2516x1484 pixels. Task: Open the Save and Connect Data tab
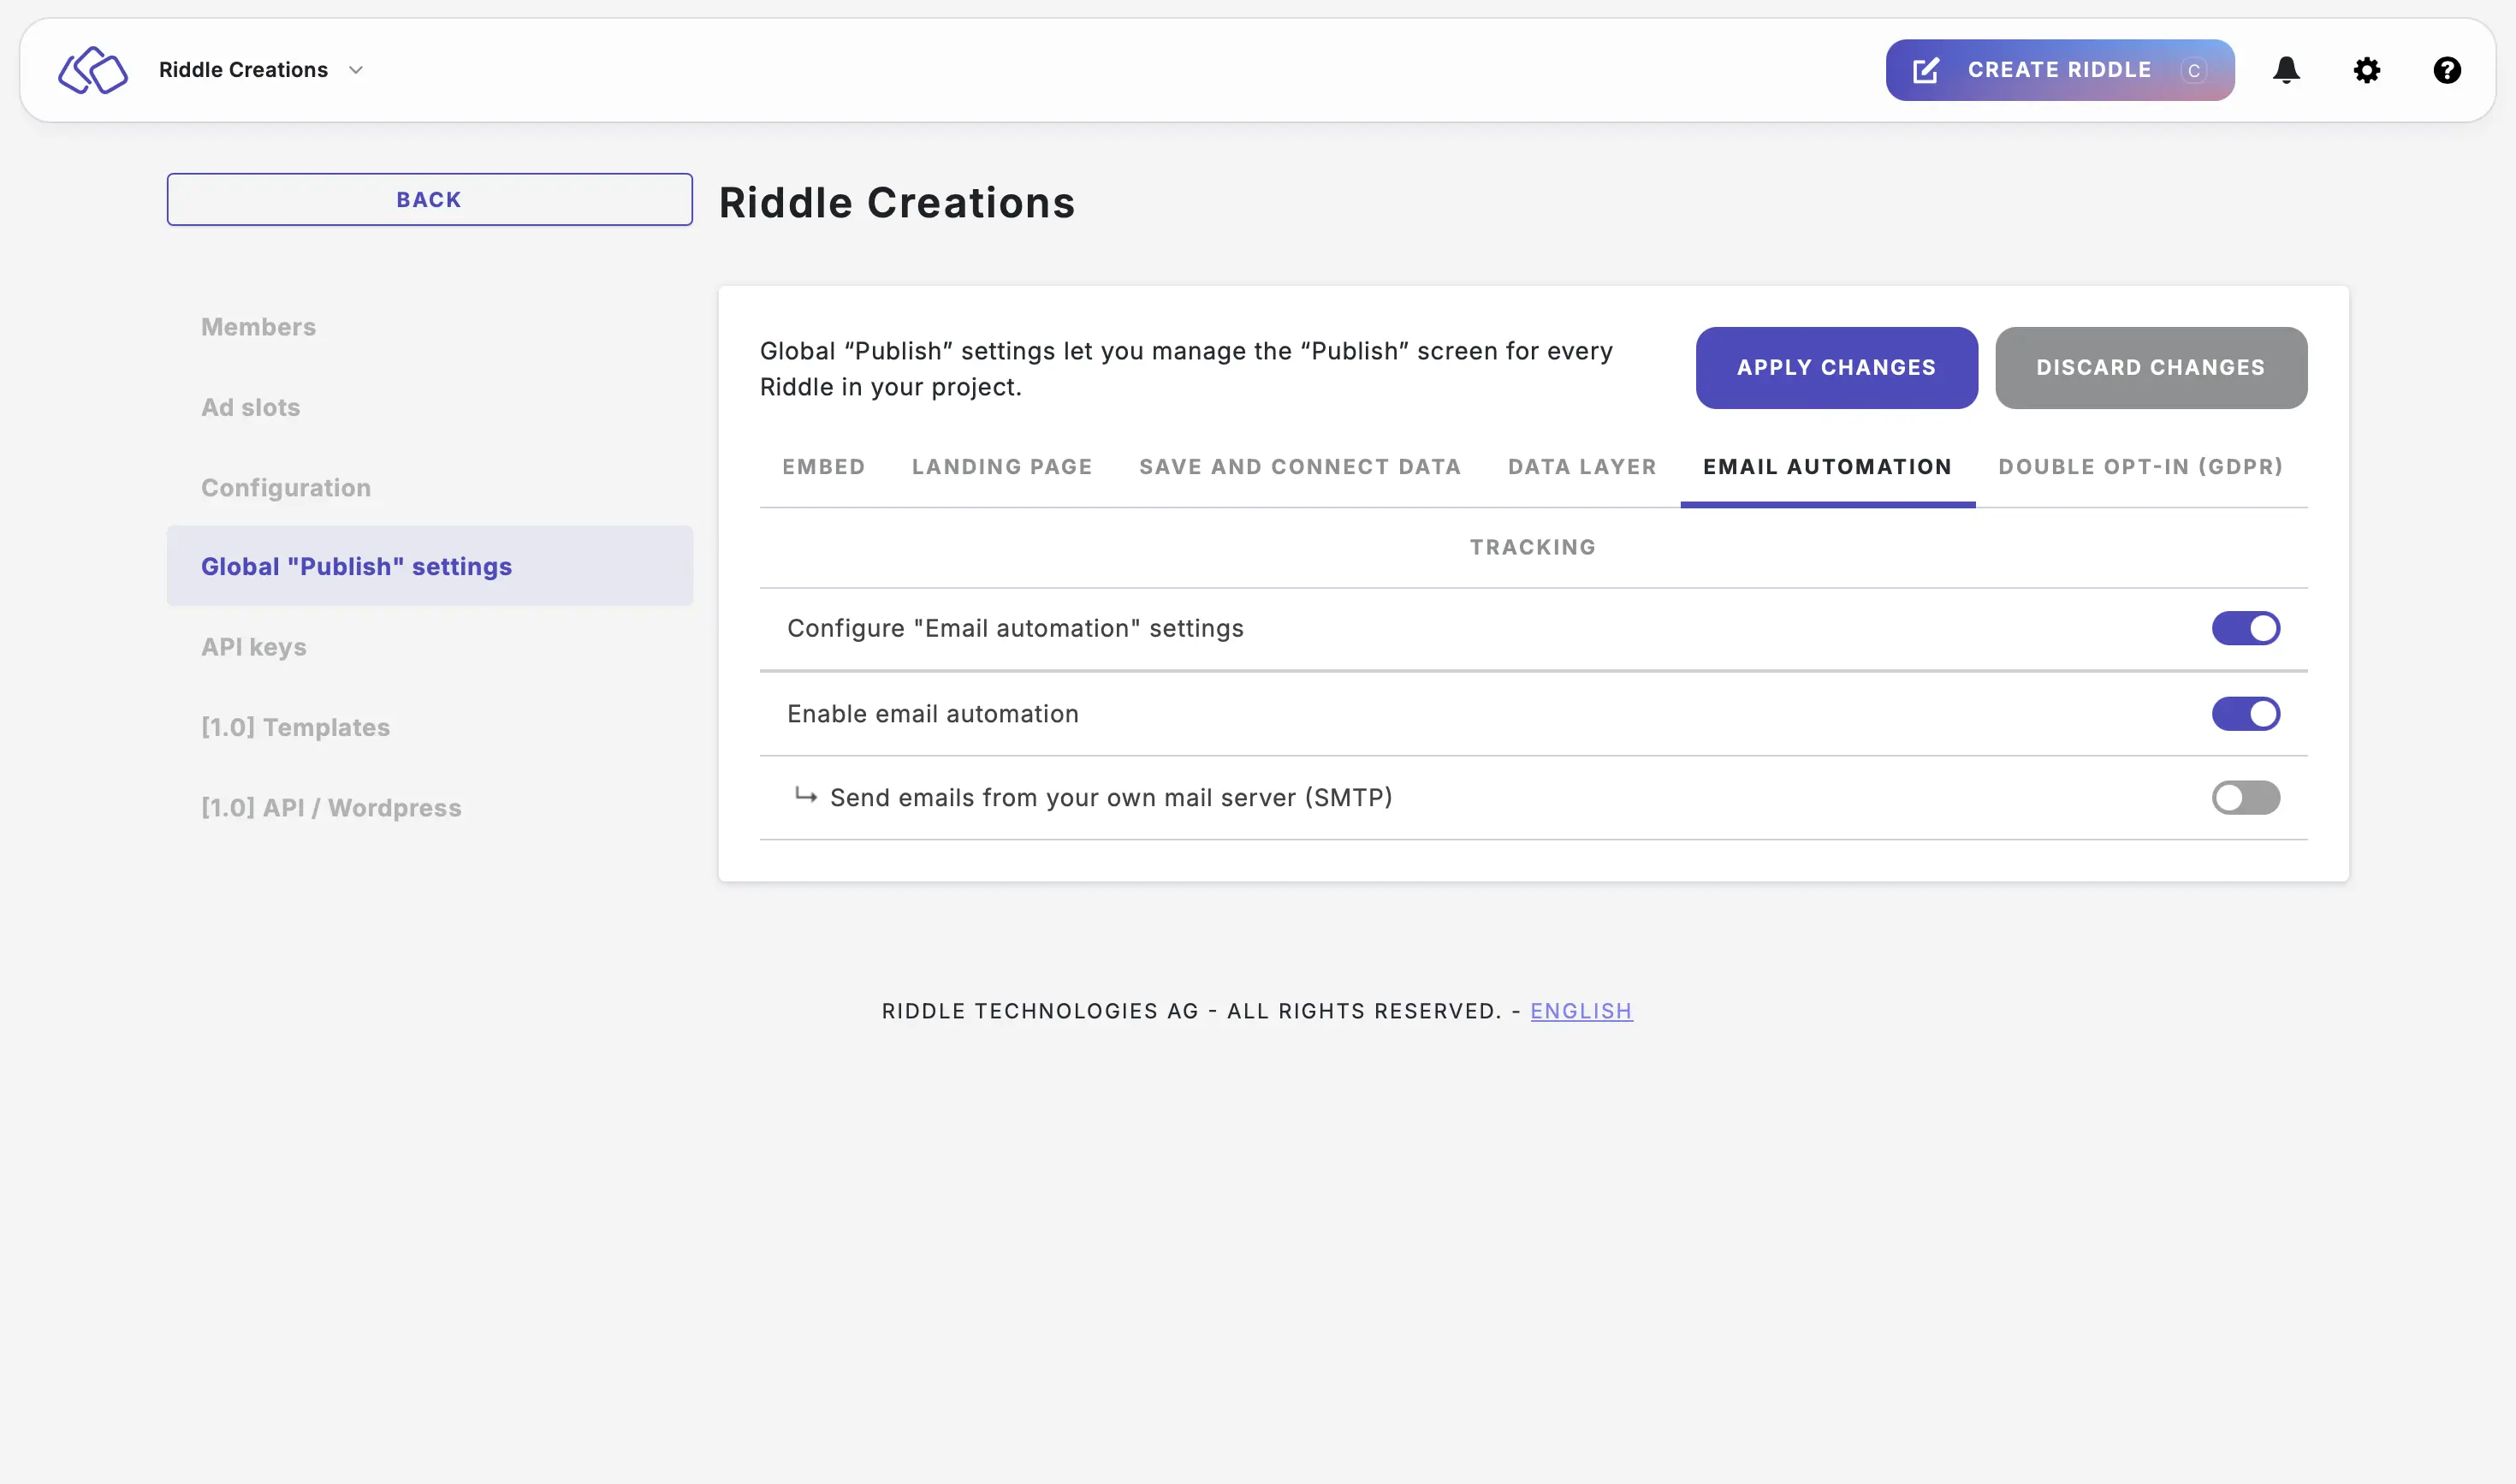point(1300,467)
